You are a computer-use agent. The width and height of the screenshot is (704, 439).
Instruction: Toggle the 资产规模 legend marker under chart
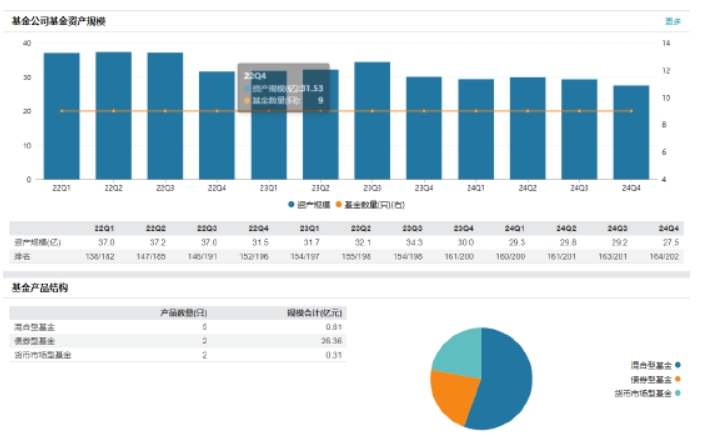[x=291, y=204]
